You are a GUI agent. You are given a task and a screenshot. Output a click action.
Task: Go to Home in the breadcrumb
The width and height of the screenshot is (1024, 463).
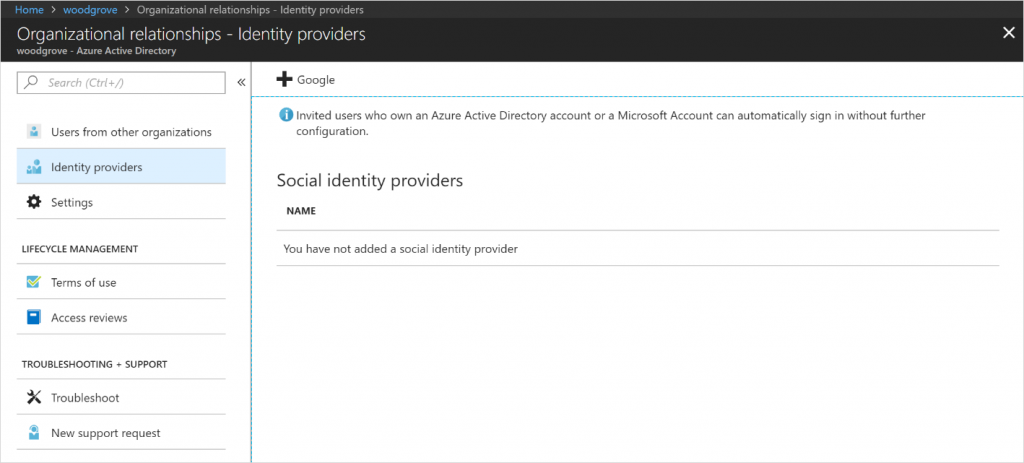tap(27, 10)
